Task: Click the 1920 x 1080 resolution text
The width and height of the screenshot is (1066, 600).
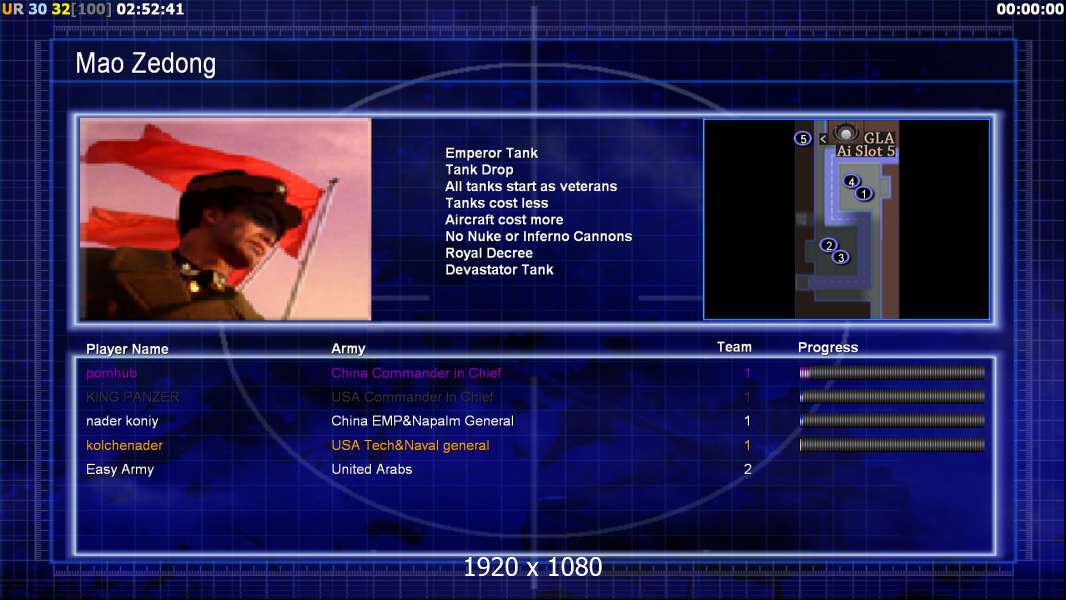Action: 533,567
